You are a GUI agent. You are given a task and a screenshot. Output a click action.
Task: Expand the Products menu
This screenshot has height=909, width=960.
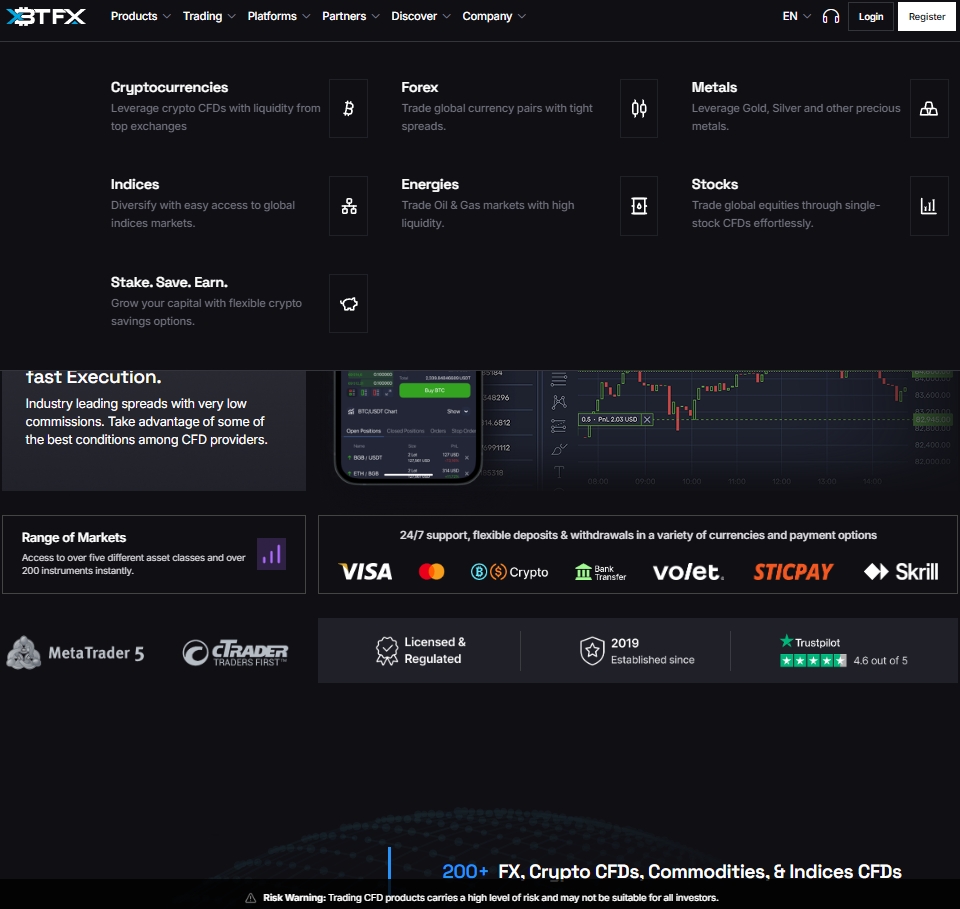(140, 17)
